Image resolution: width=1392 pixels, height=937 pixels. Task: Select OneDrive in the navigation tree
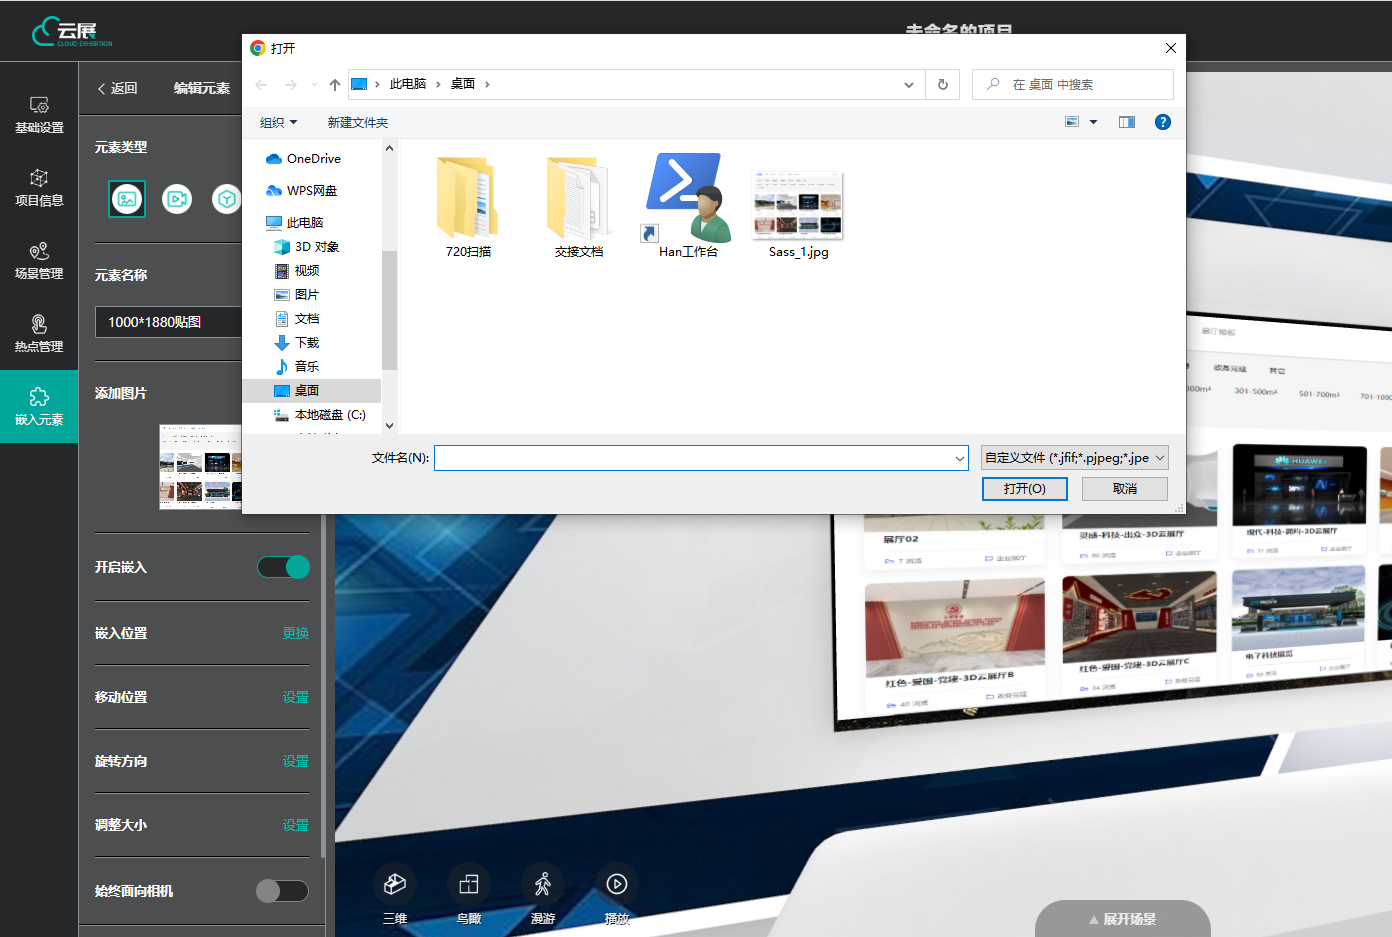(x=313, y=159)
